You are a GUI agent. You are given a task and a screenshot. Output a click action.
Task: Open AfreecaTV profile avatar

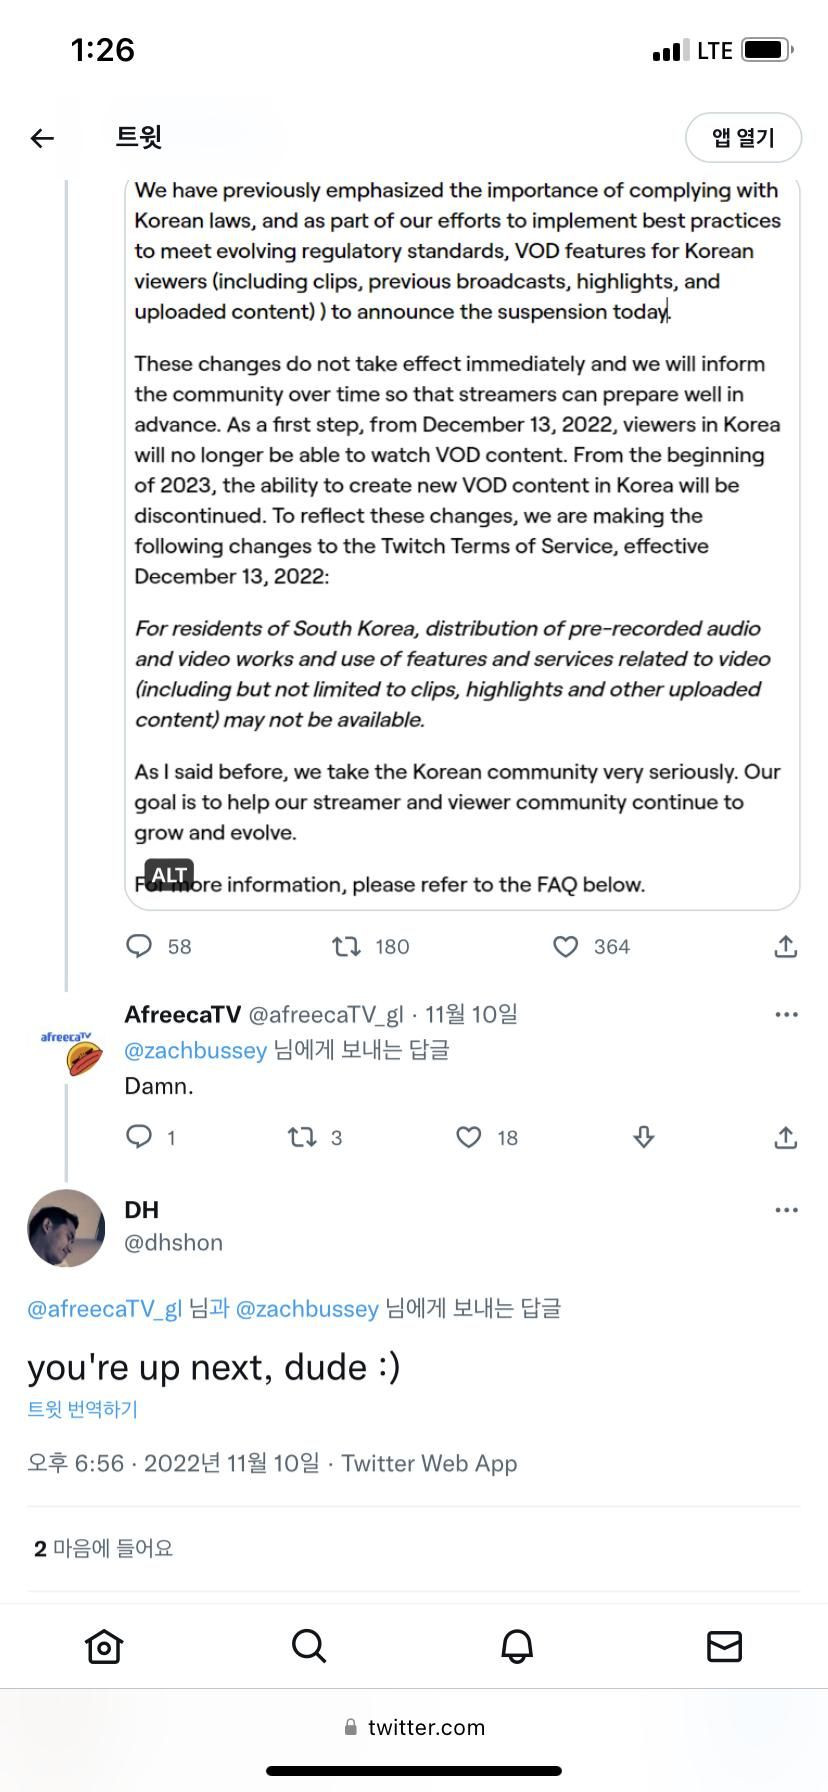tap(66, 1052)
